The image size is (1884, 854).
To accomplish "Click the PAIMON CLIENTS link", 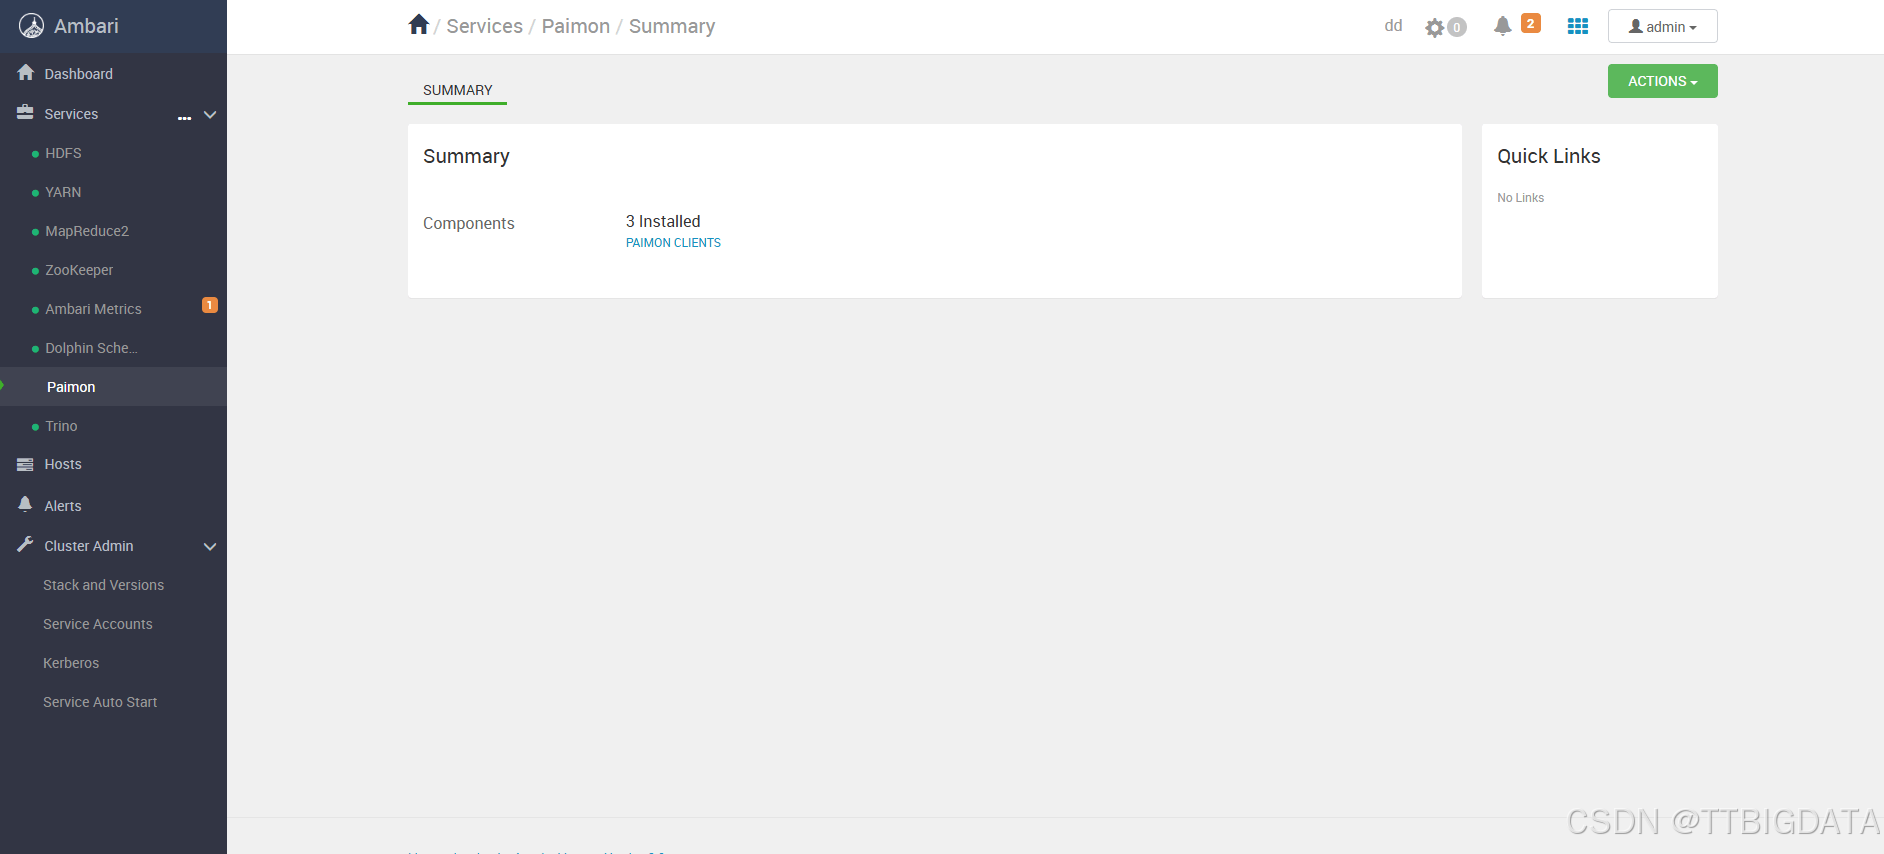I will pos(673,243).
